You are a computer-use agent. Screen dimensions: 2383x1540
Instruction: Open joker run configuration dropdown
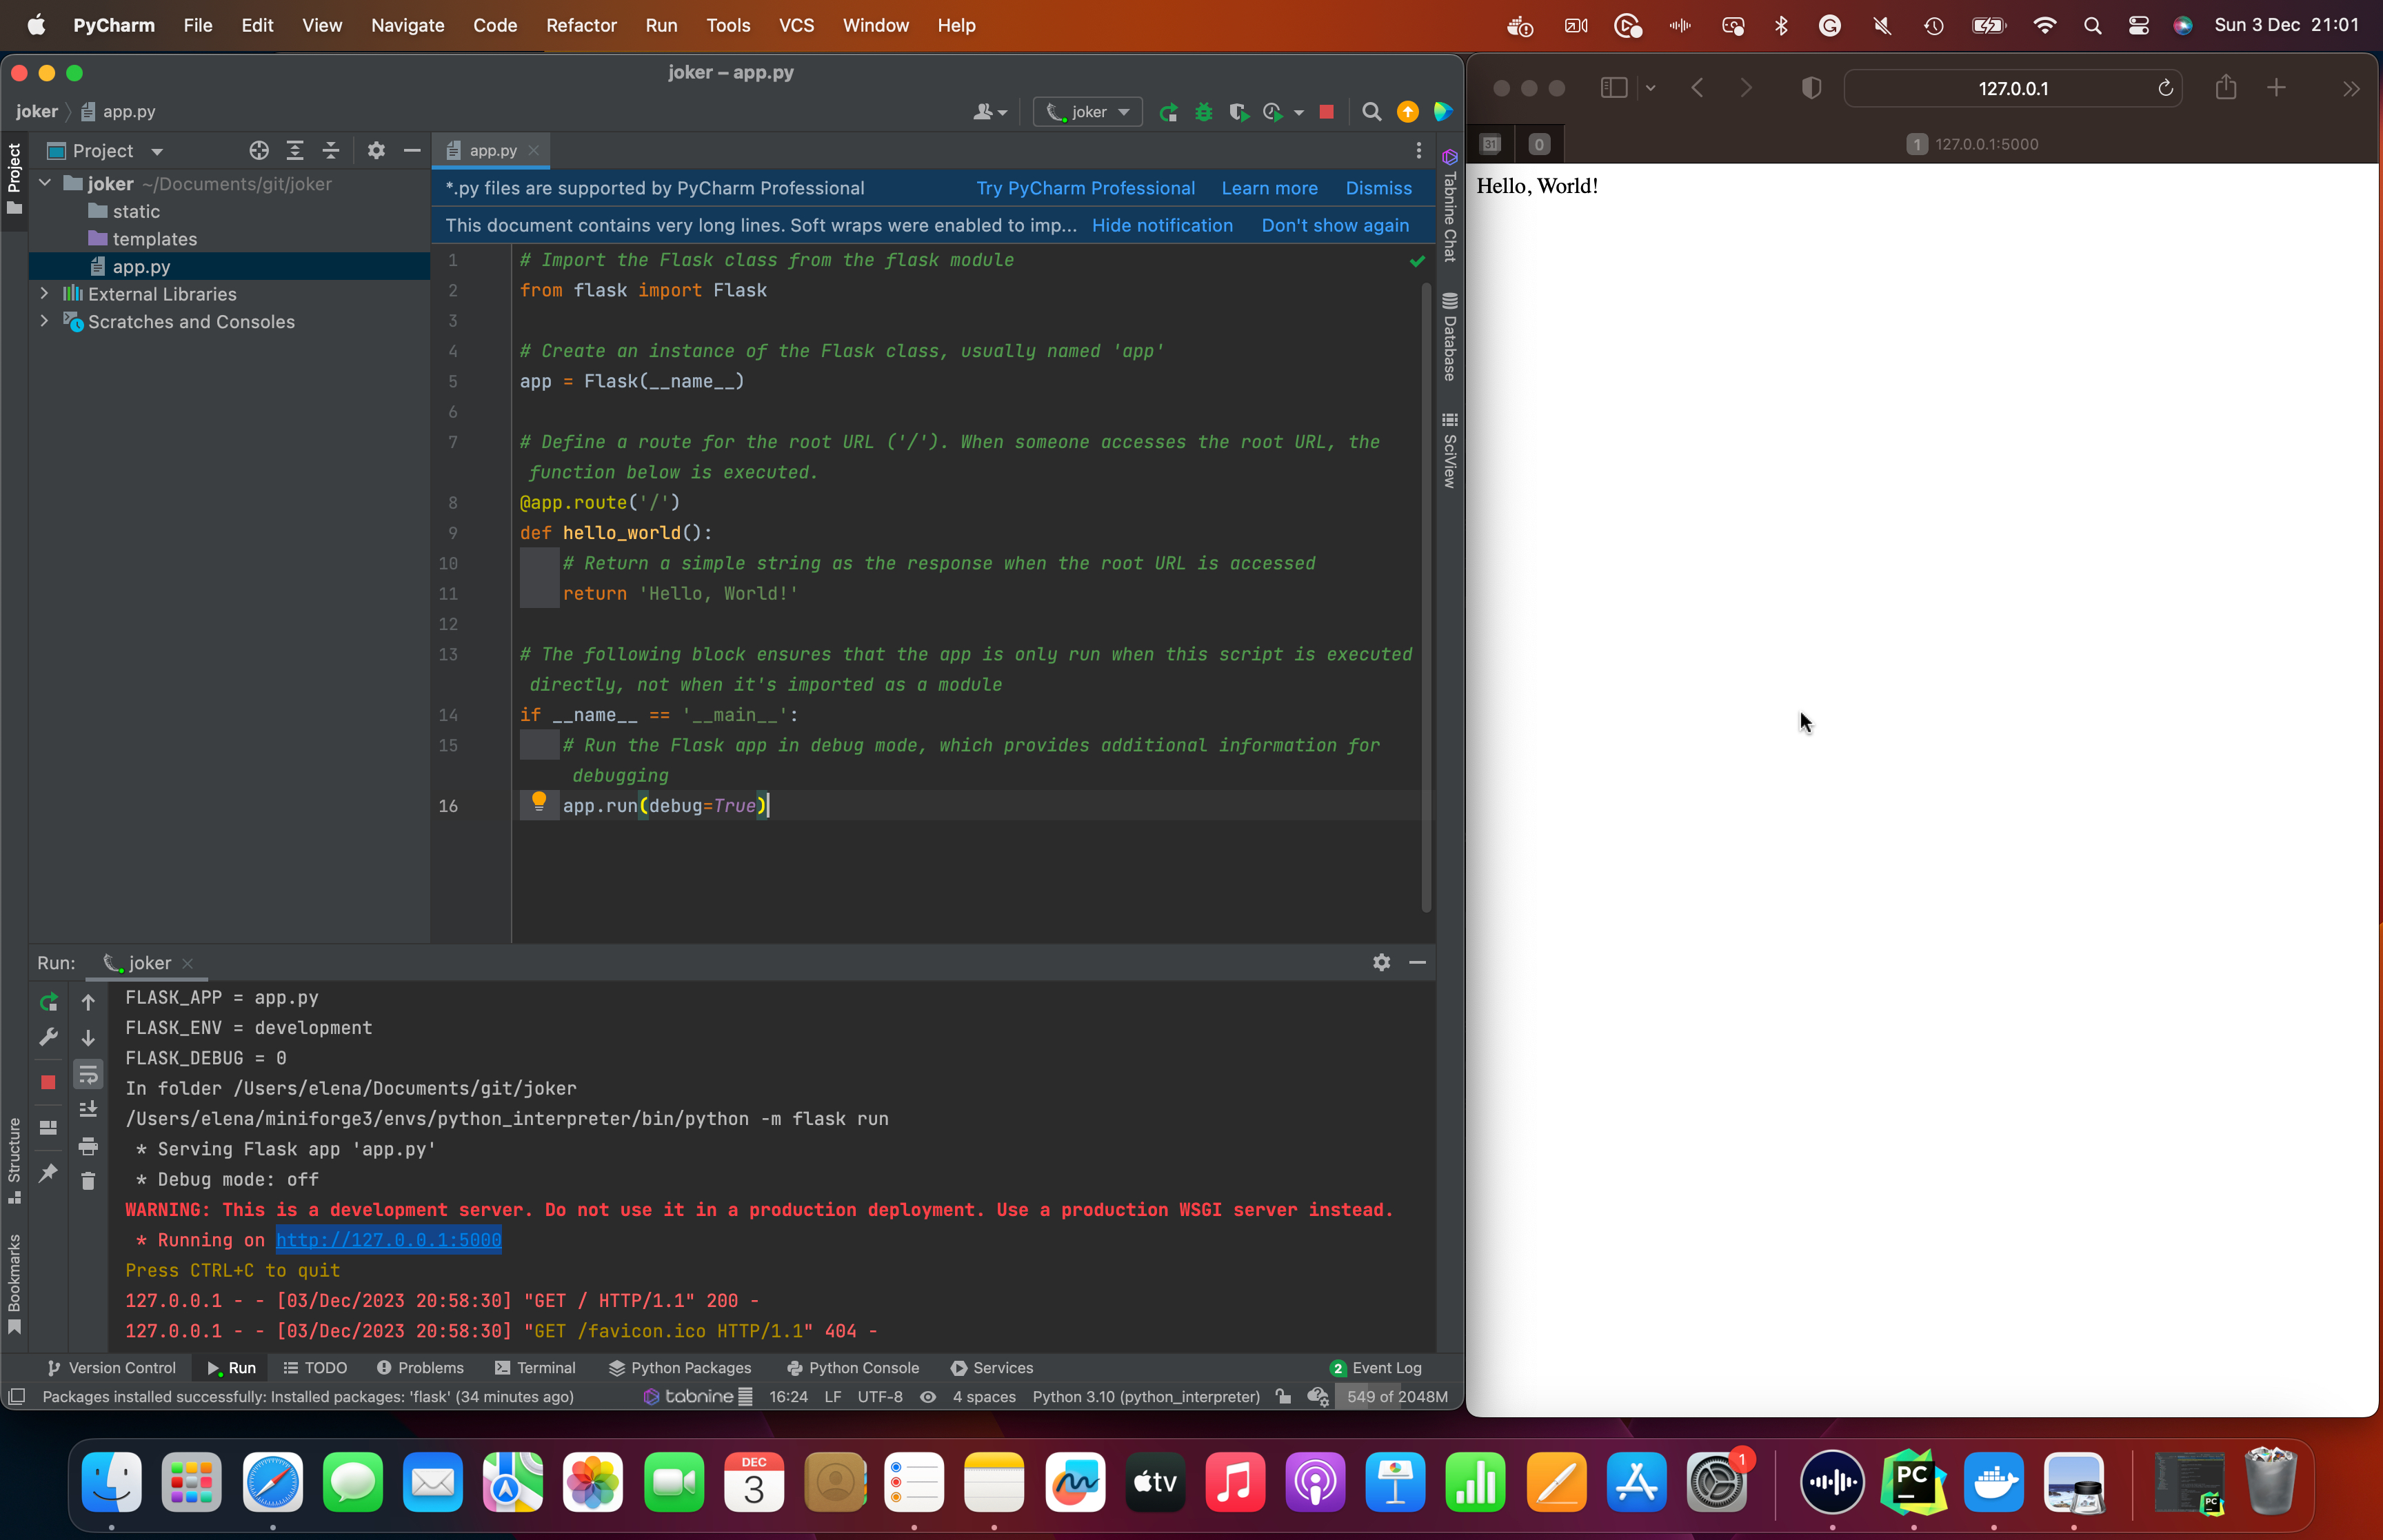1087,112
